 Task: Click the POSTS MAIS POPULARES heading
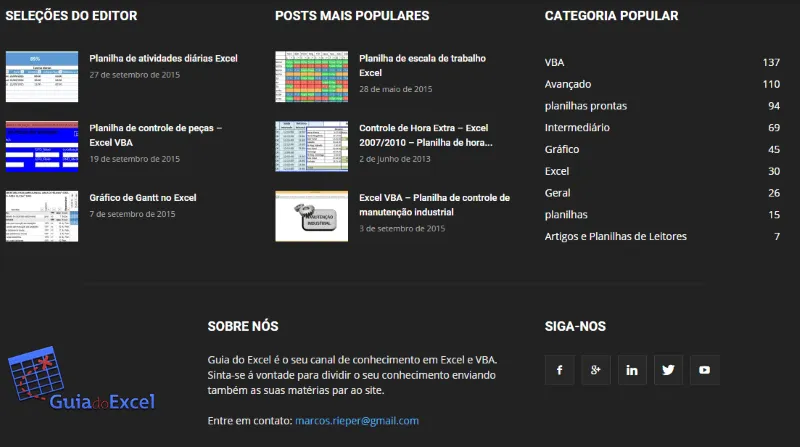[352, 16]
